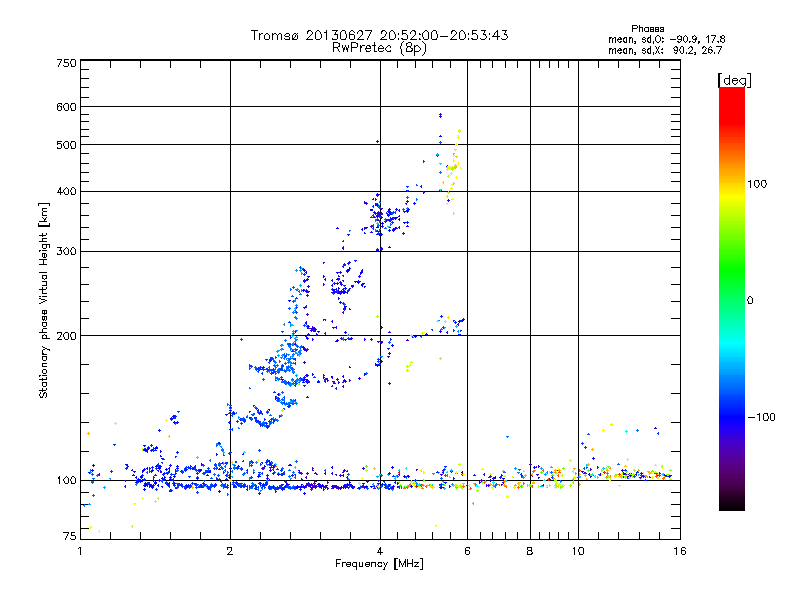Viewport: 800px width, 600px height.
Task: Click the x-axis tick label '1'
Action: (80, 551)
